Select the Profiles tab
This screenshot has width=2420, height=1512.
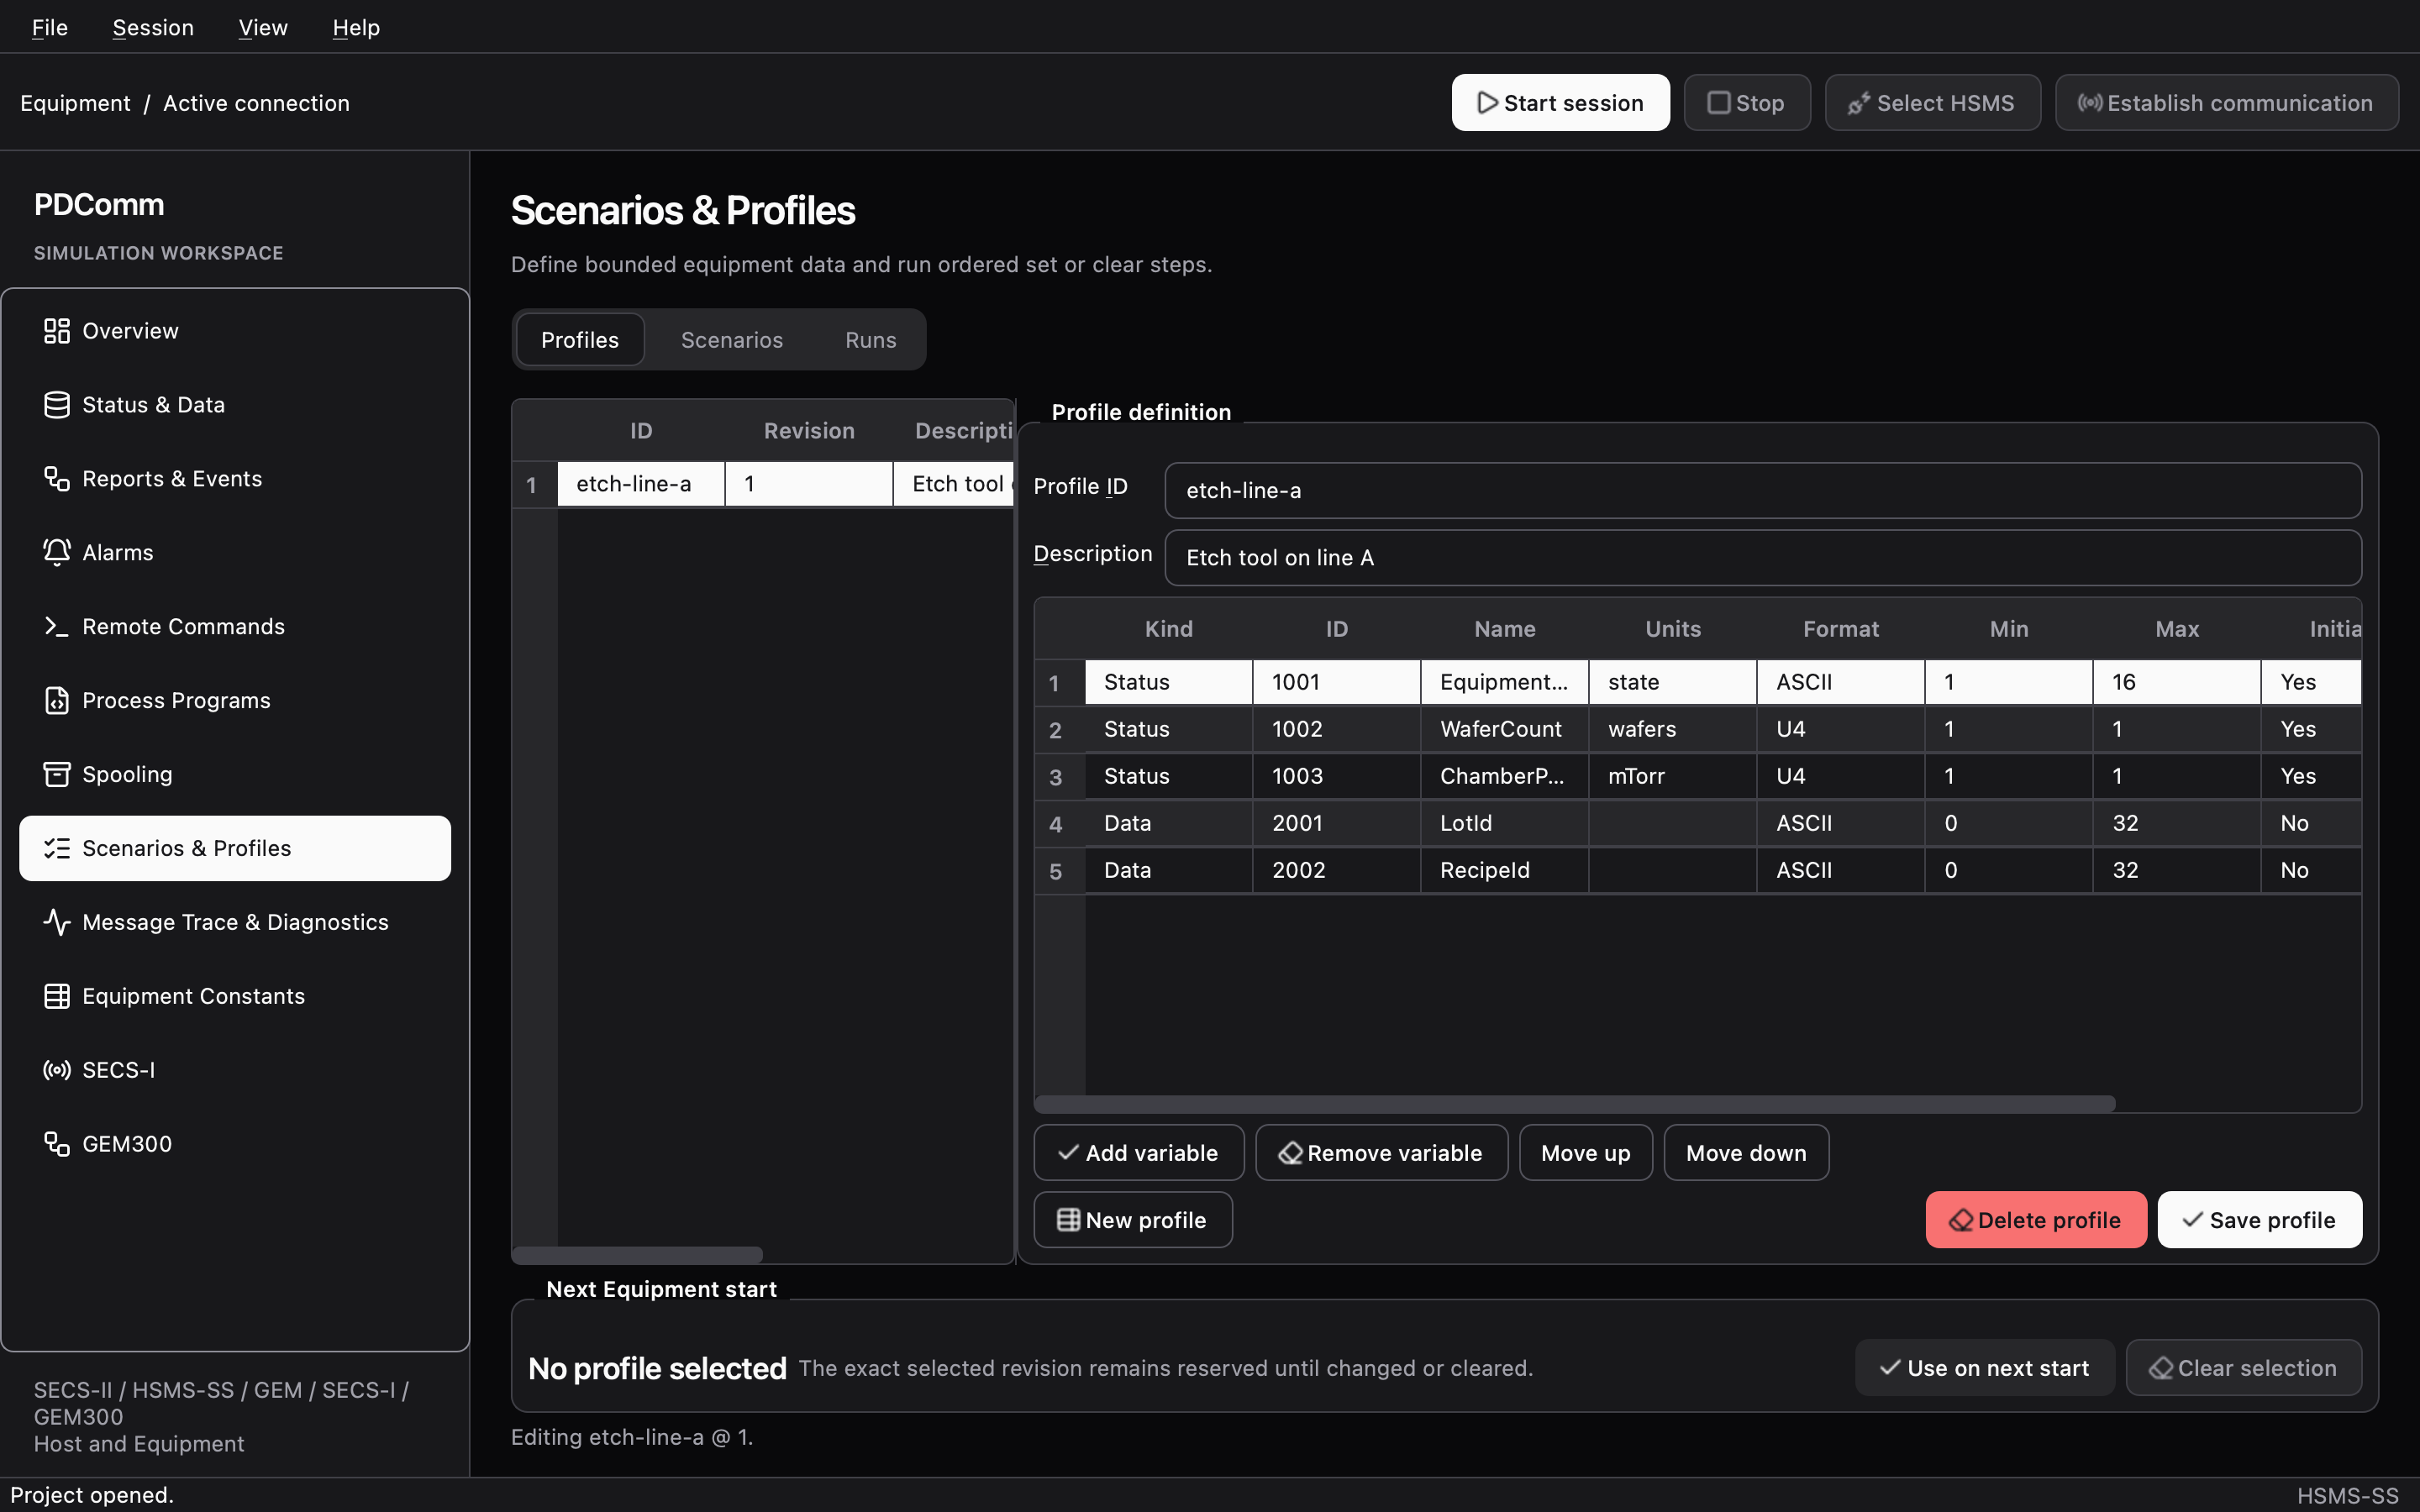[580, 340]
